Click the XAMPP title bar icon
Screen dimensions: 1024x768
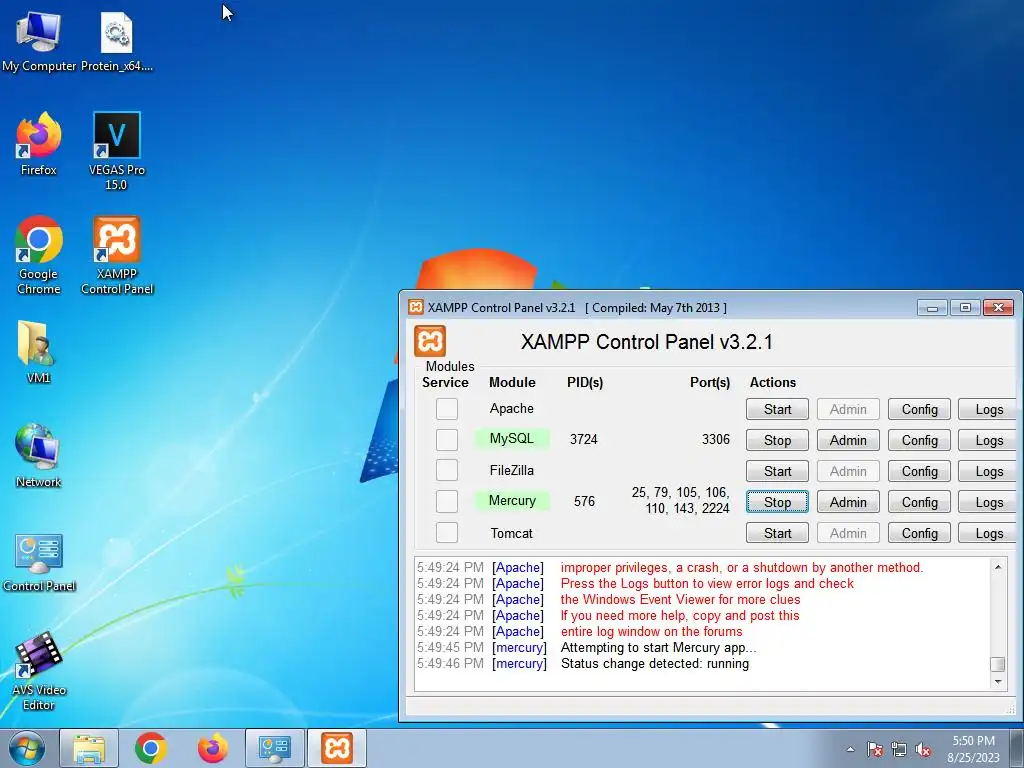pos(415,308)
